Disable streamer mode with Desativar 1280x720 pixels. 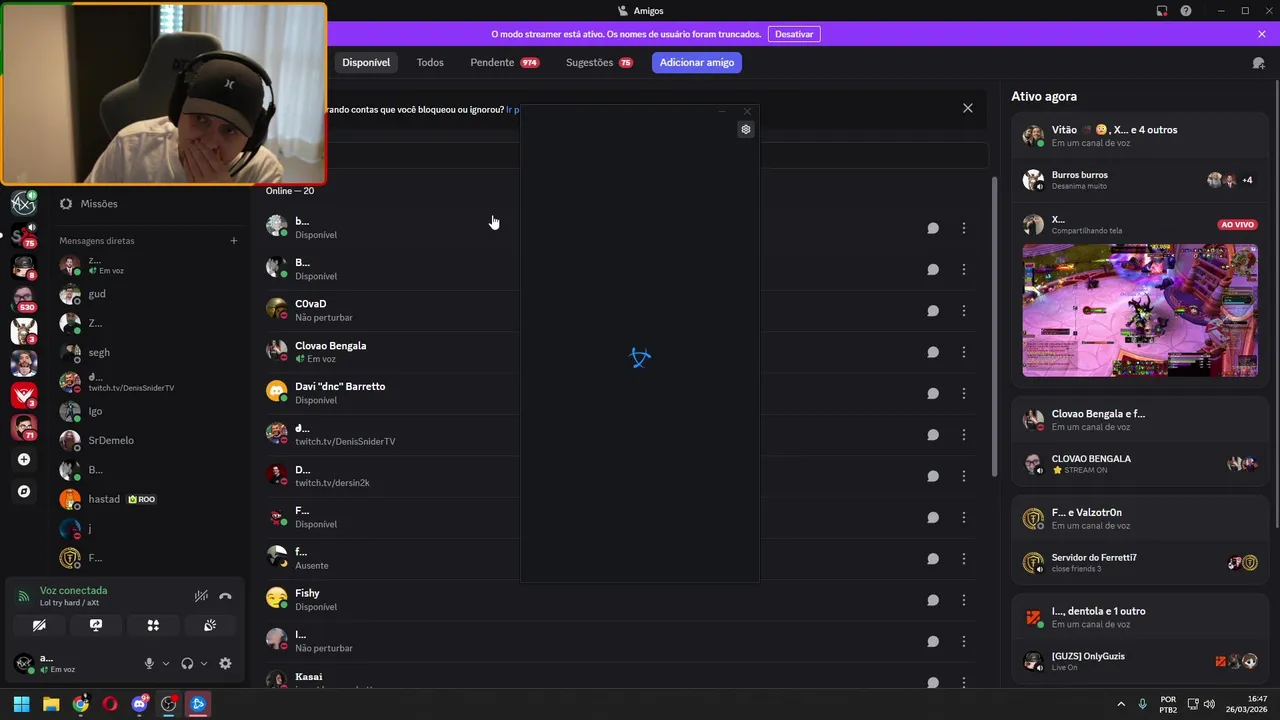pyautogui.click(x=794, y=34)
